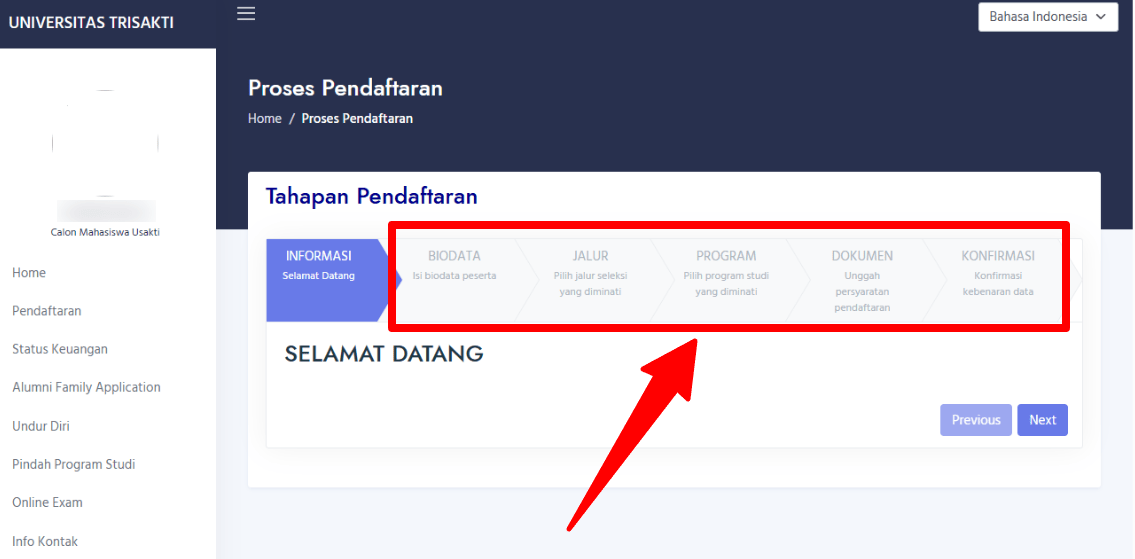Select the Program step tab

tap(726, 272)
